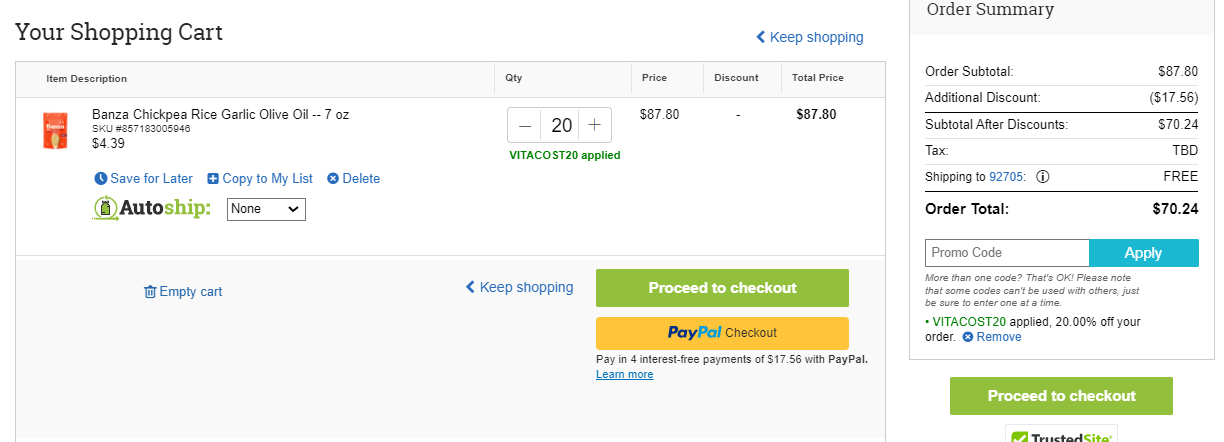Open the 92705 shipping zip code link
This screenshot has width=1224, height=442.
[x=1007, y=177]
